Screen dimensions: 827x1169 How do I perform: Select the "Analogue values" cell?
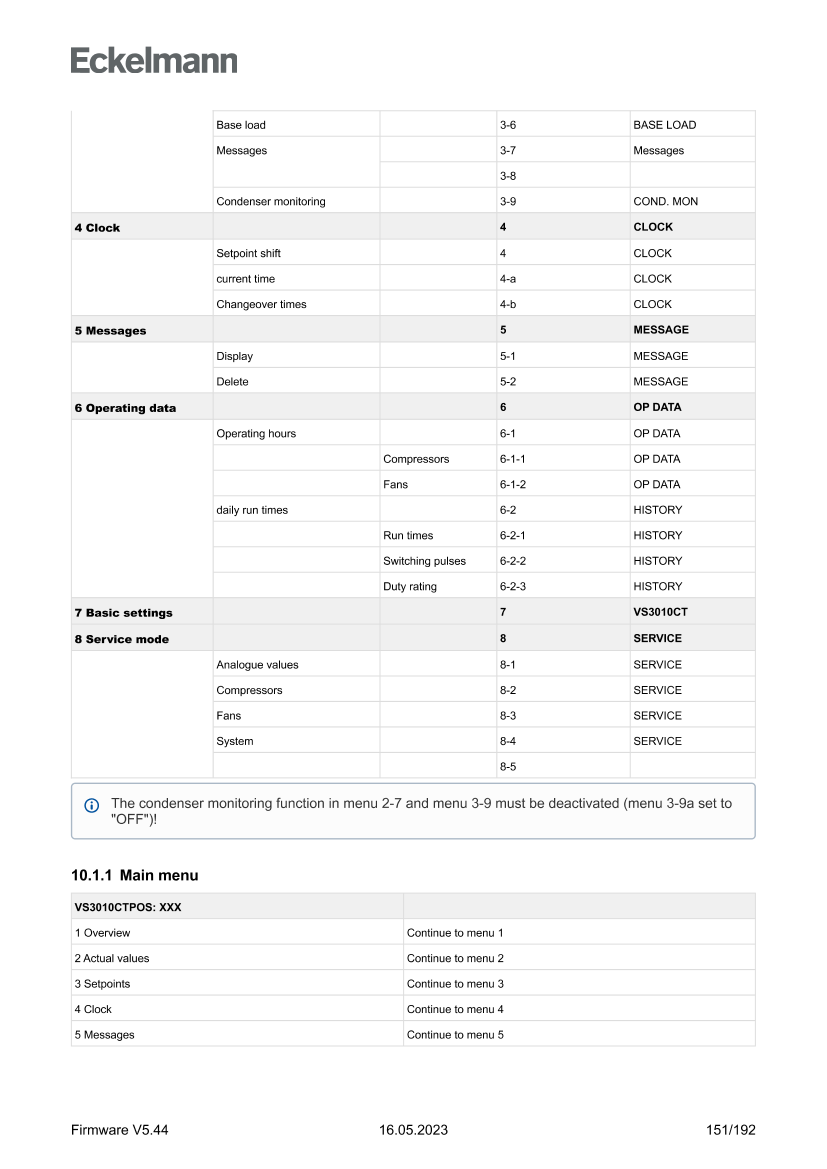257,664
